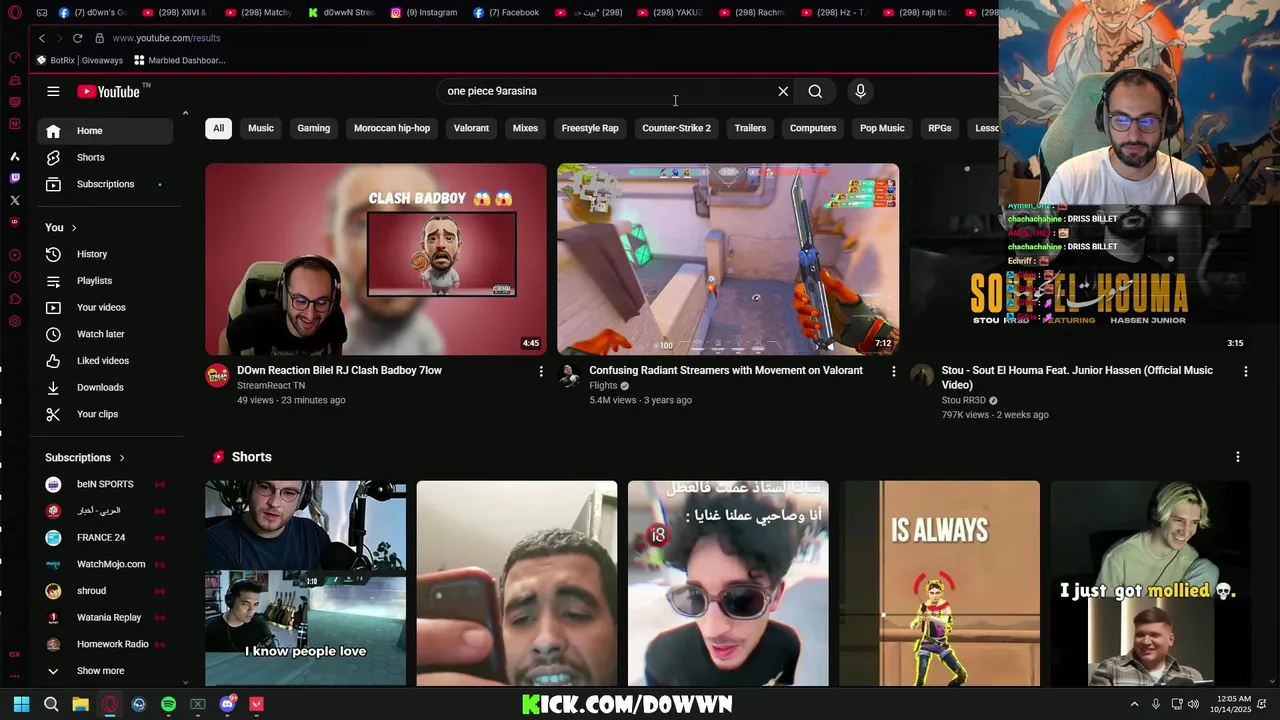
Task: Open the StreamReact TN channel avatar
Action: tap(217, 376)
